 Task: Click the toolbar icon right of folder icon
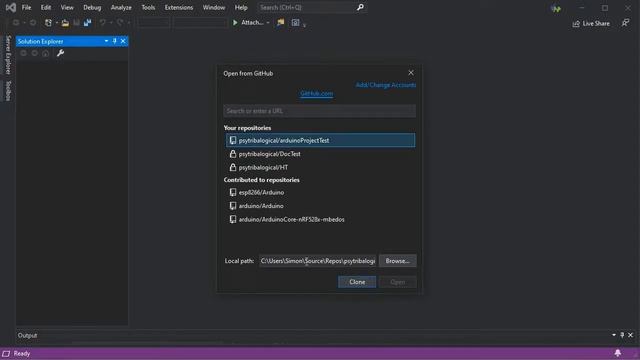[x=296, y=23]
